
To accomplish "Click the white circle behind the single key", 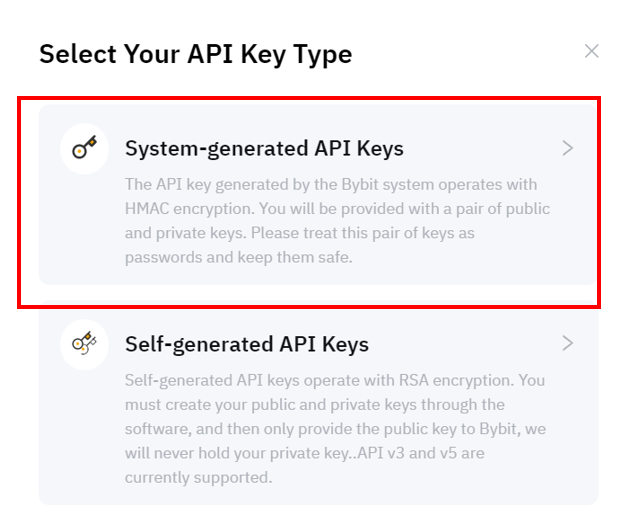I will pyautogui.click(x=84, y=149).
